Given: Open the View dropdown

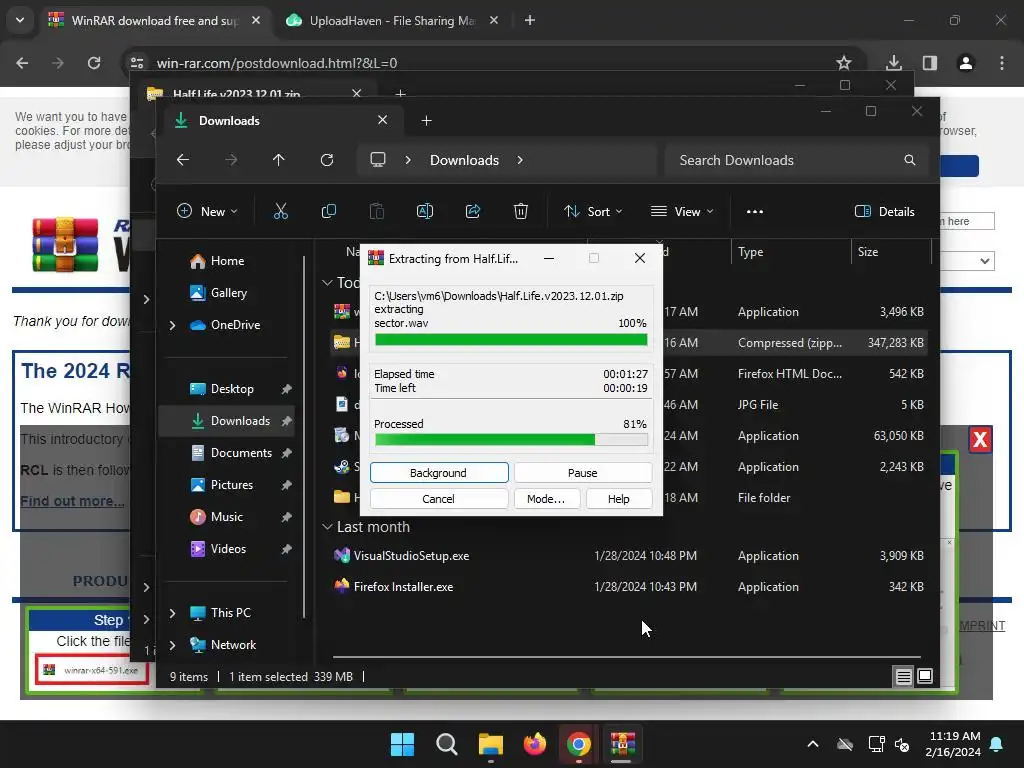Looking at the screenshot, I should (682, 212).
